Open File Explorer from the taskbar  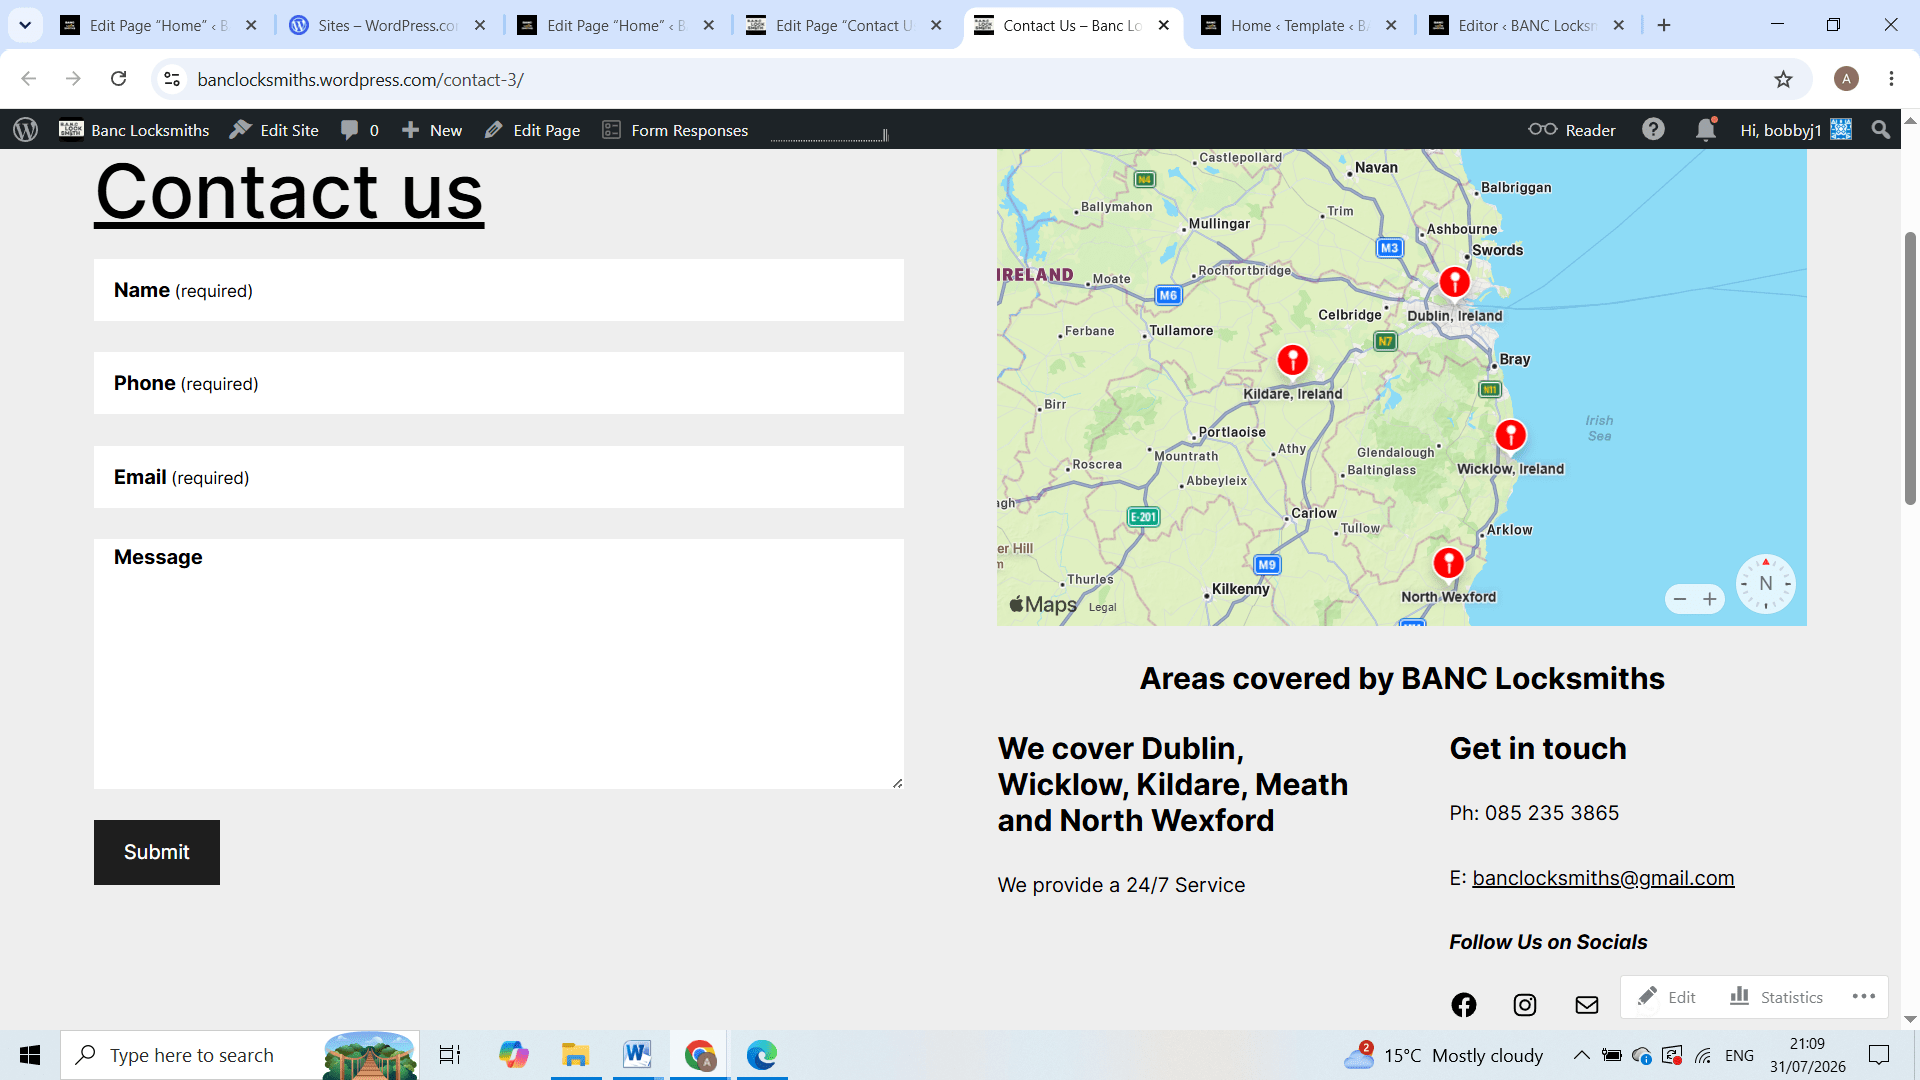point(575,1055)
